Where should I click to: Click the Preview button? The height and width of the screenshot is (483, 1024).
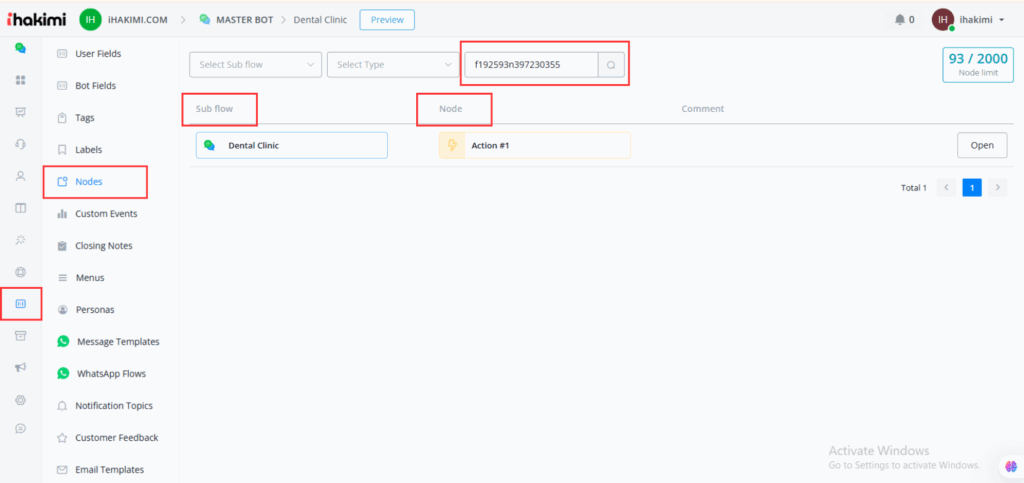pyautogui.click(x=386, y=20)
